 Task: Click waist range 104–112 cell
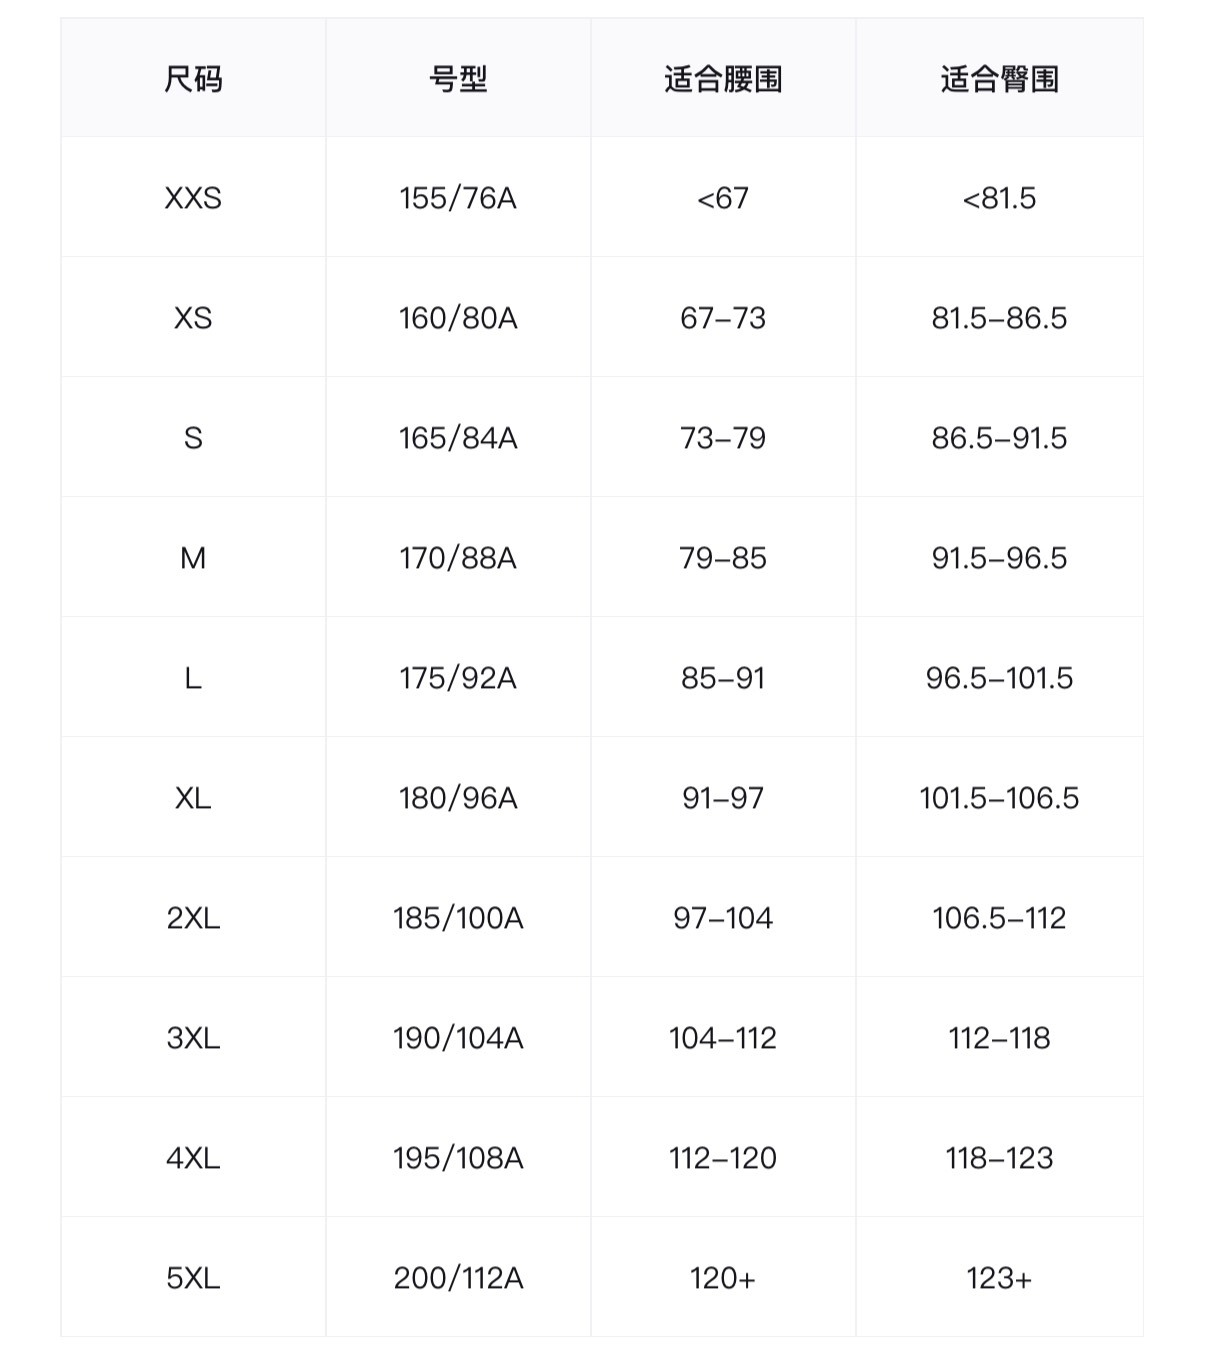(x=723, y=1038)
